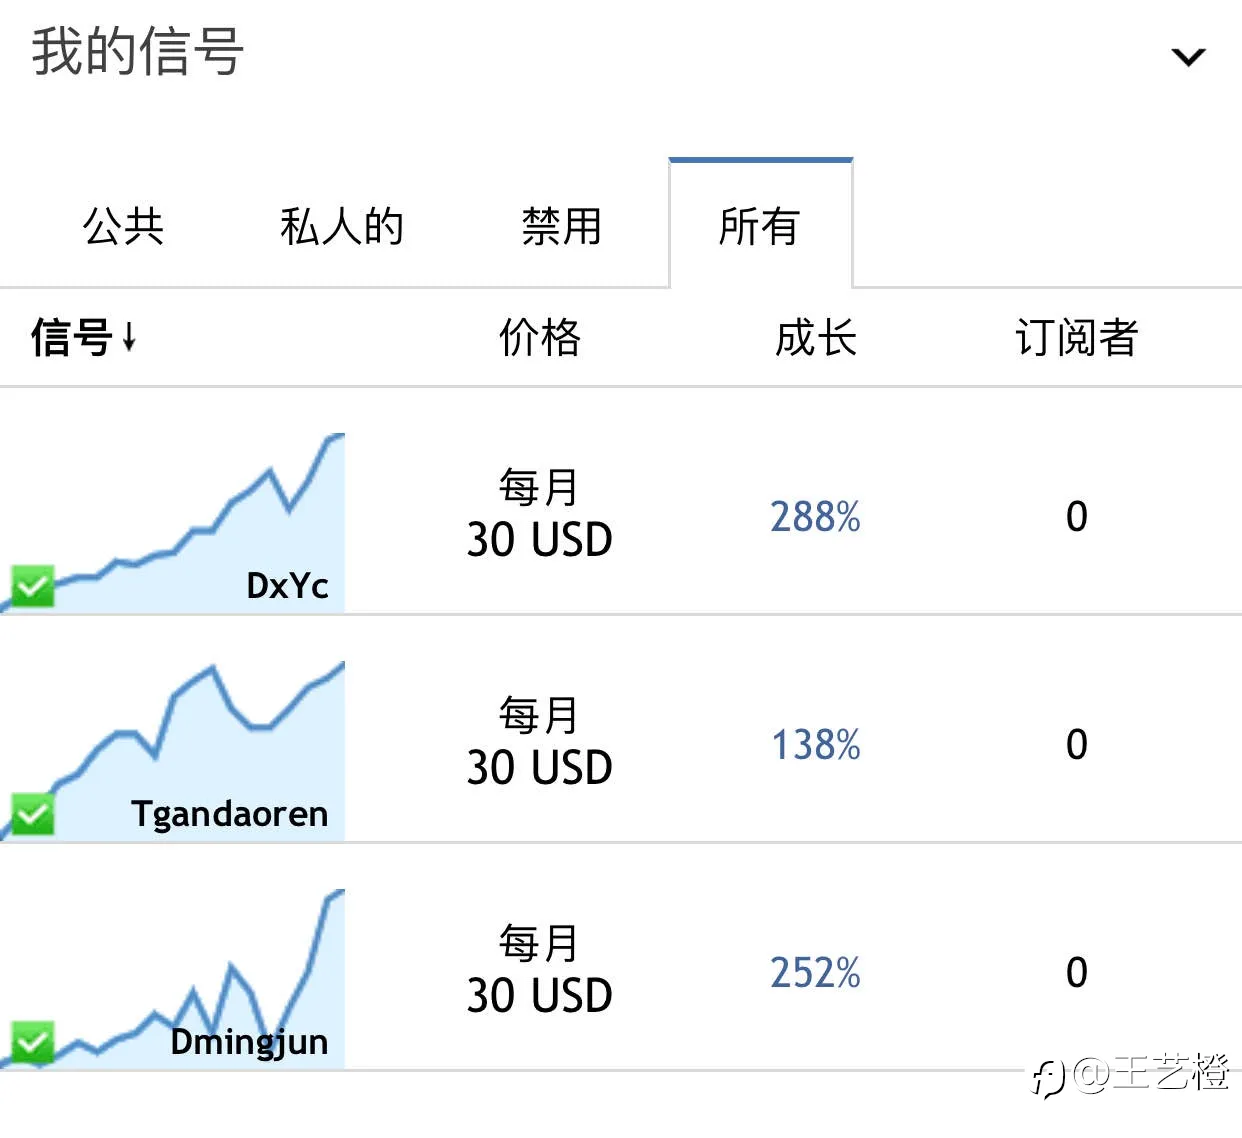Switch to the 禁用 tab
This screenshot has width=1242, height=1138.
point(562,226)
